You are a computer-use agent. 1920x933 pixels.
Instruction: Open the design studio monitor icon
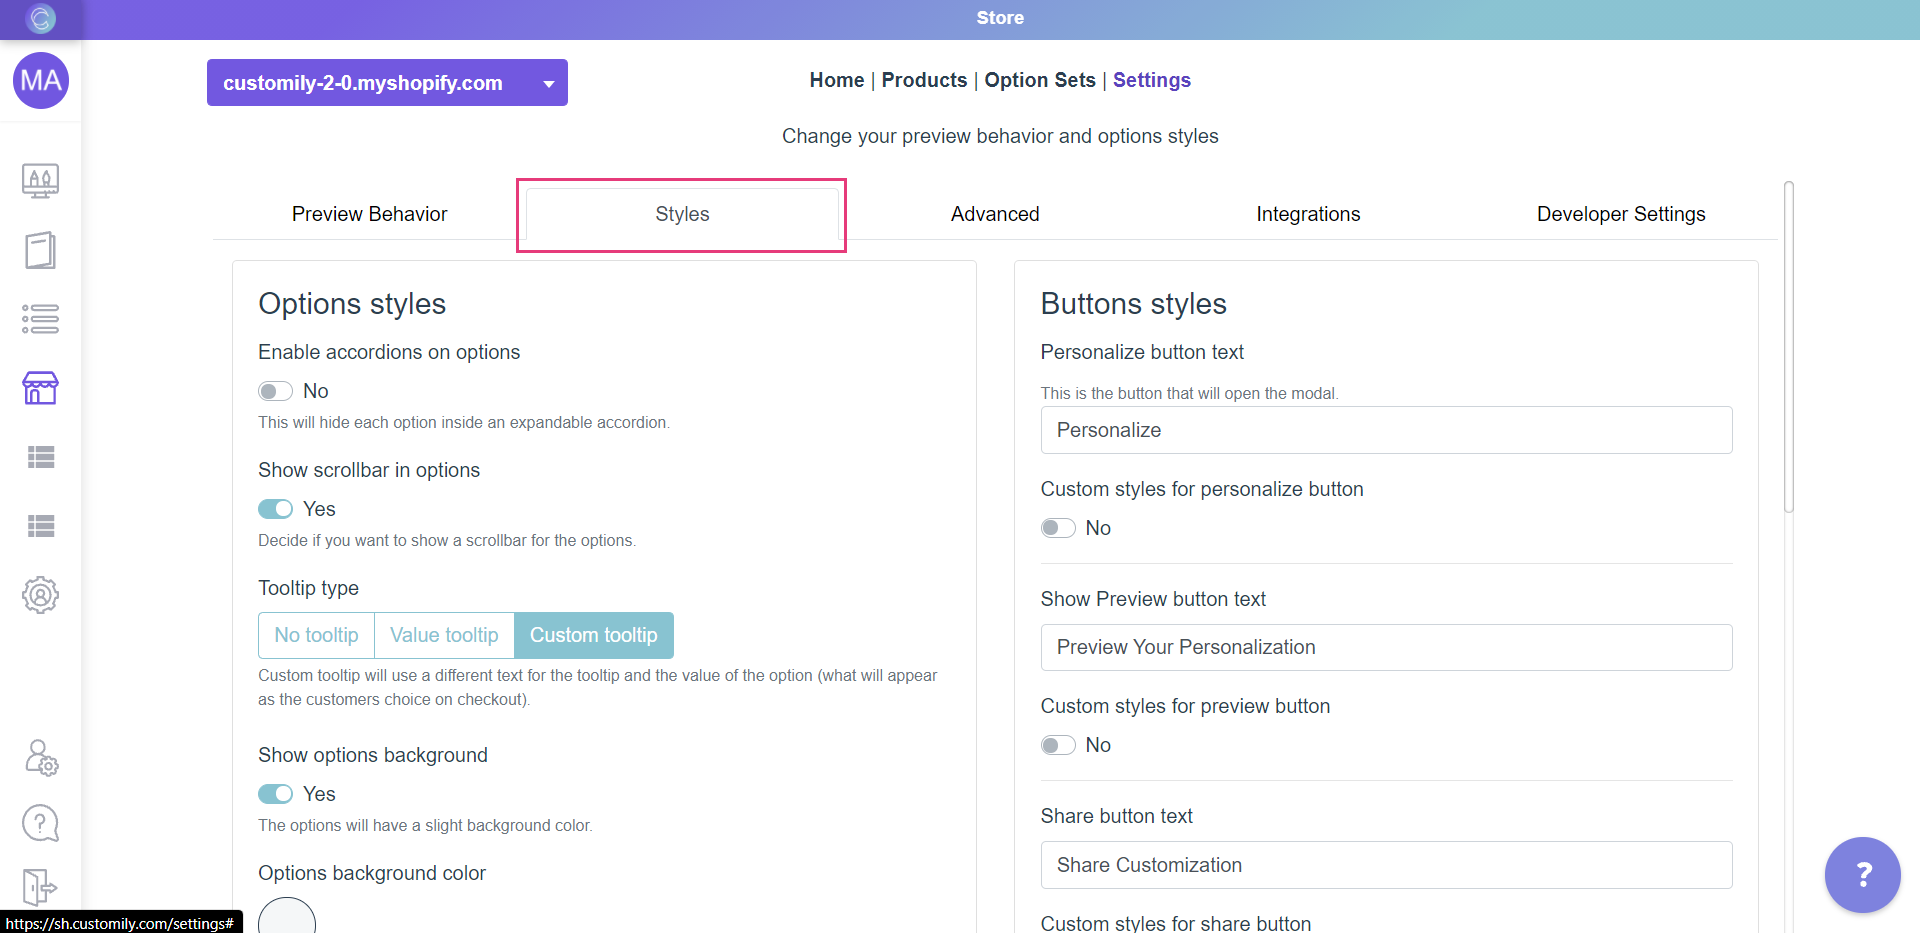(x=40, y=181)
